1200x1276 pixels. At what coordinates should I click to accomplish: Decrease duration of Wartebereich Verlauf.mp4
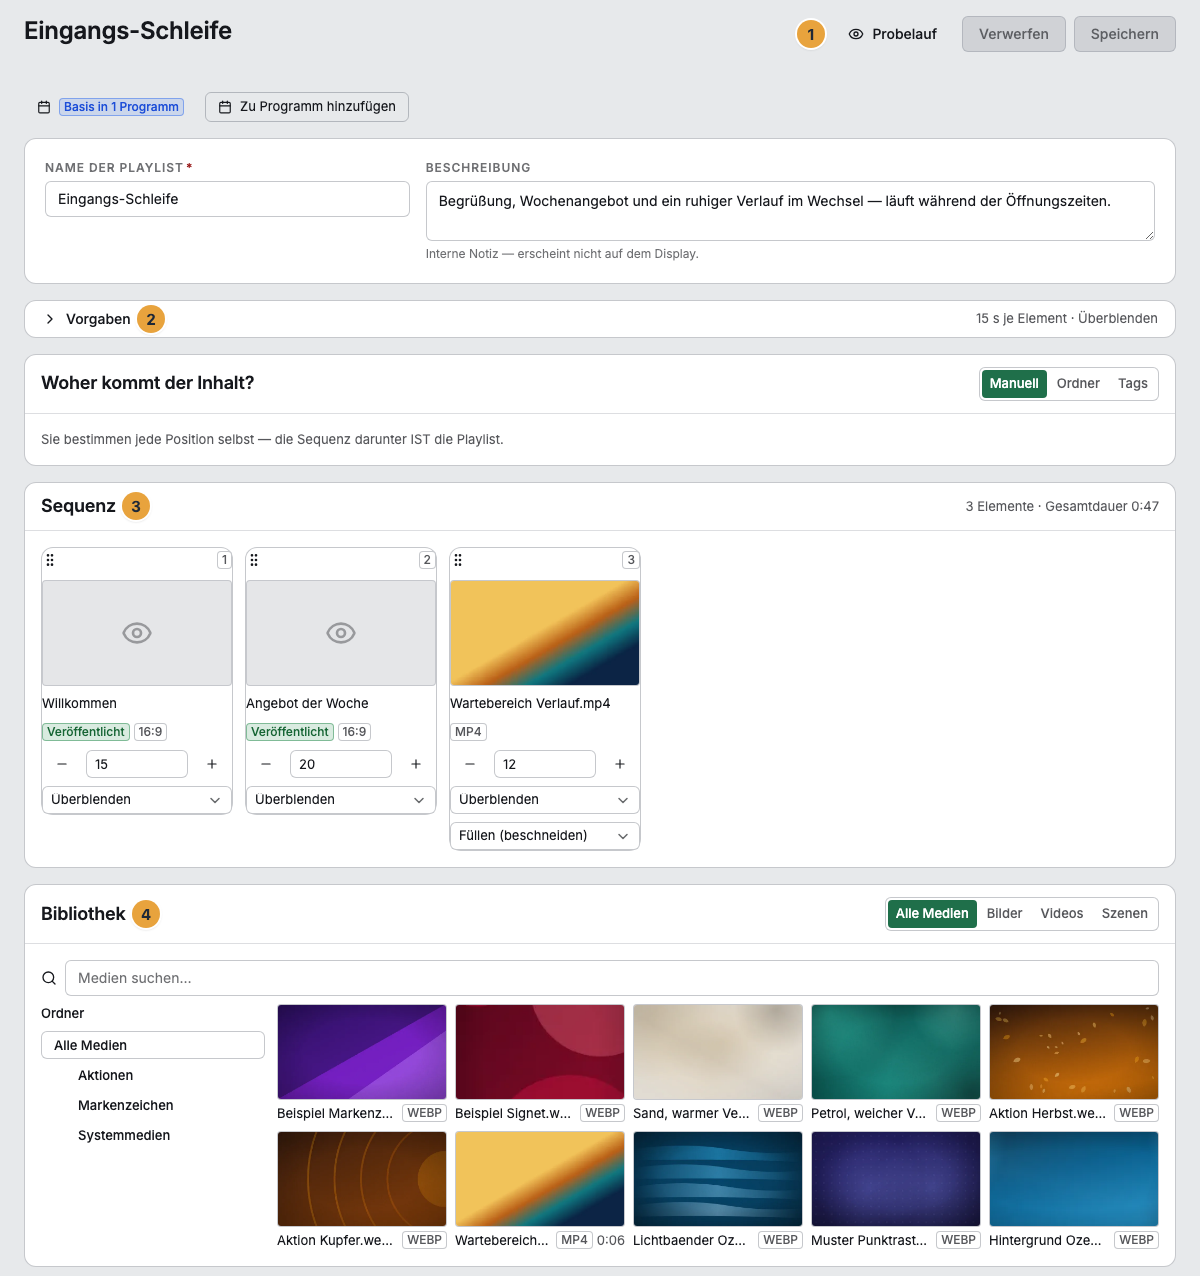(x=470, y=764)
